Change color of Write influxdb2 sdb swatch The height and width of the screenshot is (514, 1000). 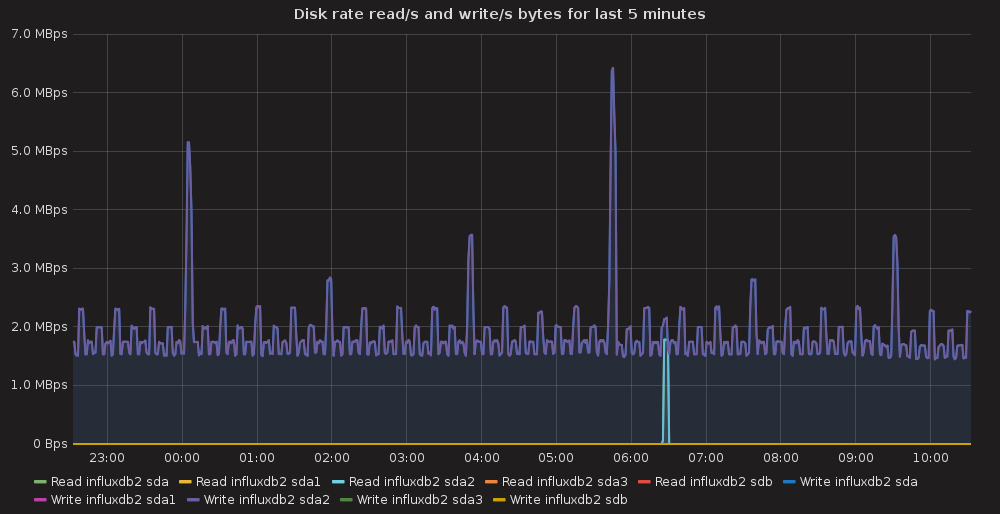click(x=498, y=500)
